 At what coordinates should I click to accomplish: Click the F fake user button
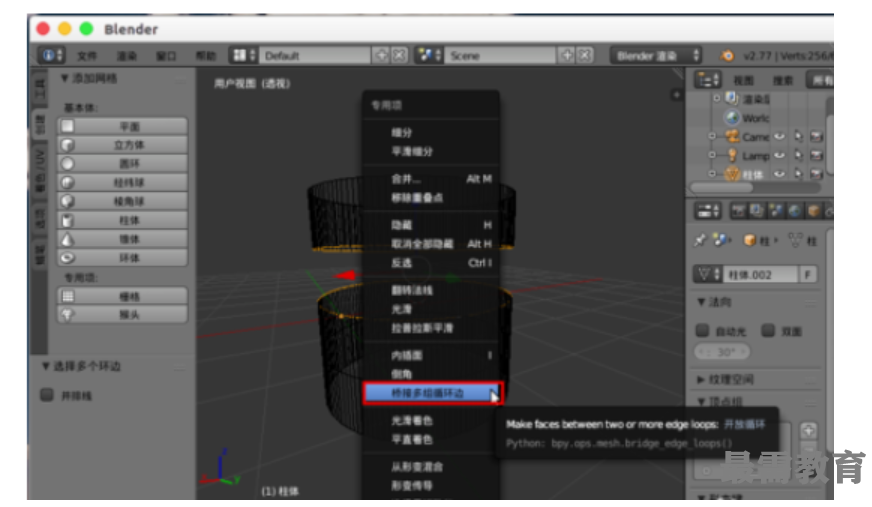[808, 275]
